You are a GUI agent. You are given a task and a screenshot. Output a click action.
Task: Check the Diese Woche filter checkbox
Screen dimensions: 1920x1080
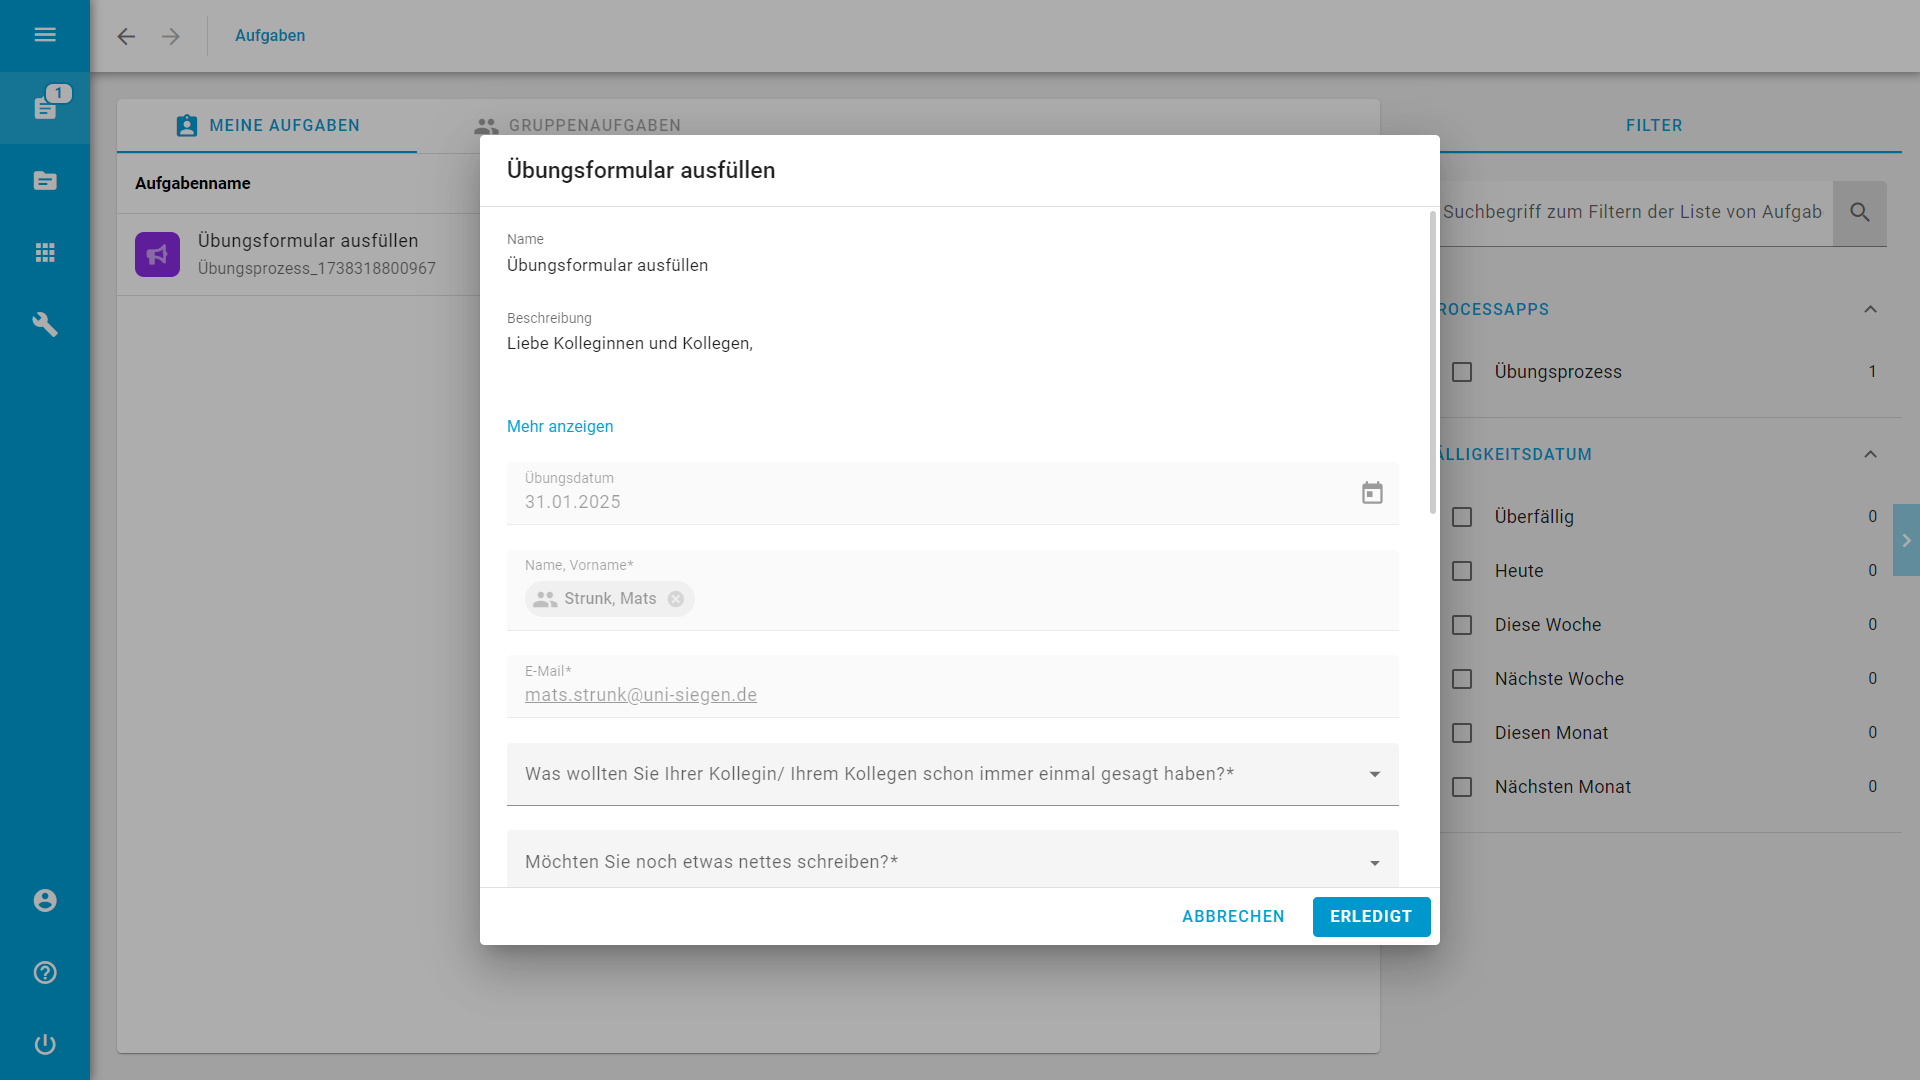tap(1462, 625)
